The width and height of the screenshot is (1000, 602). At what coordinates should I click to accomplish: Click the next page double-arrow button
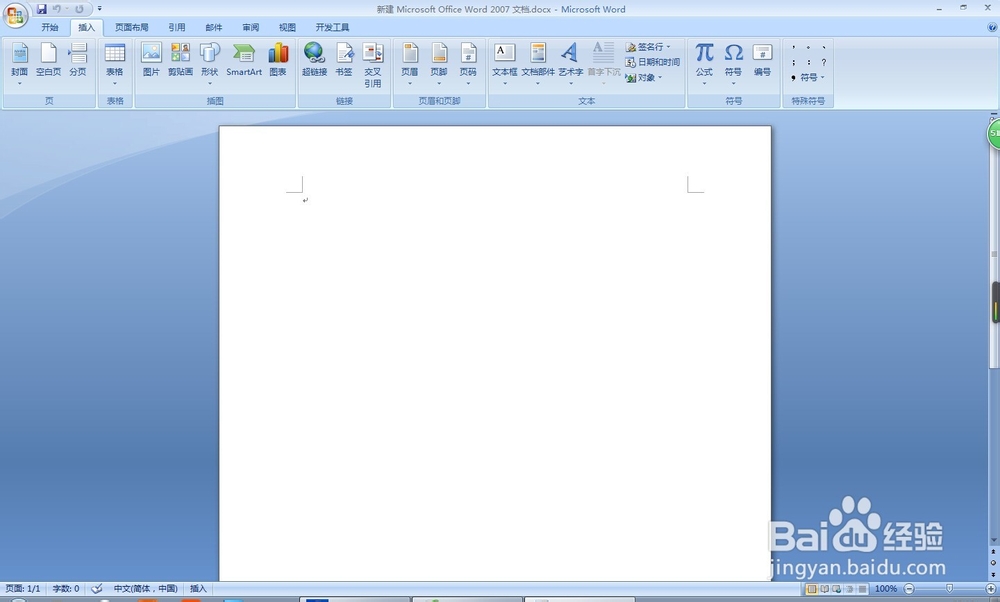[x=994, y=575]
